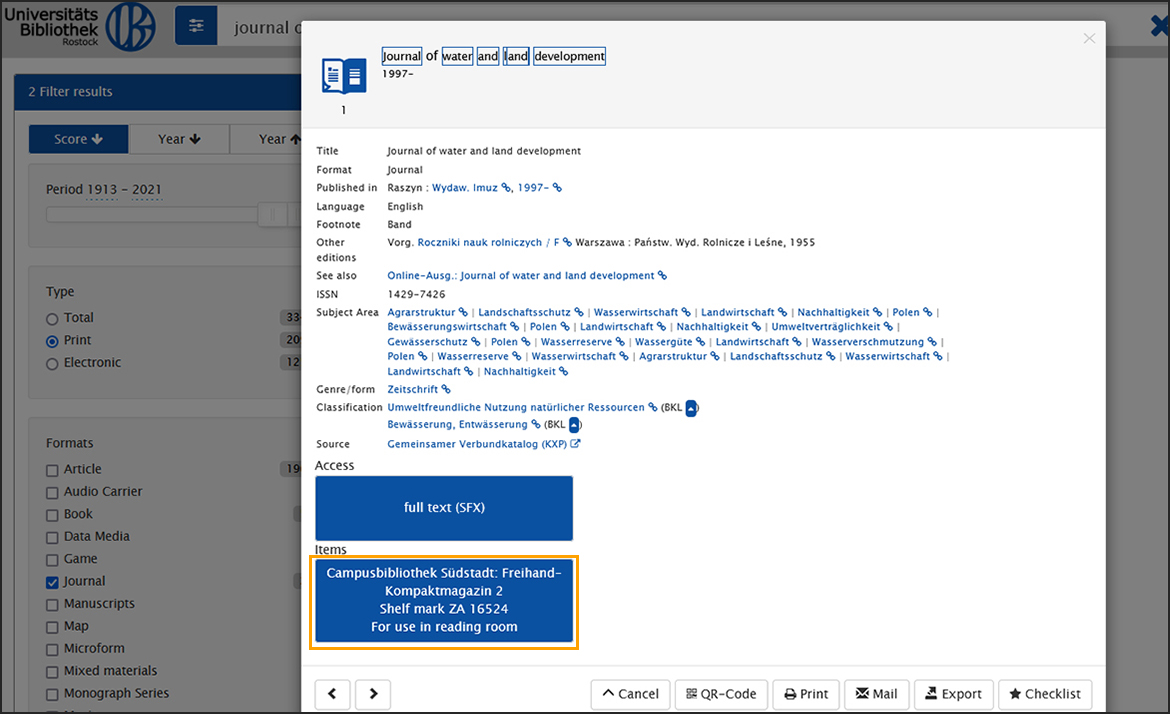Click the external link icon after KXP

click(575, 443)
